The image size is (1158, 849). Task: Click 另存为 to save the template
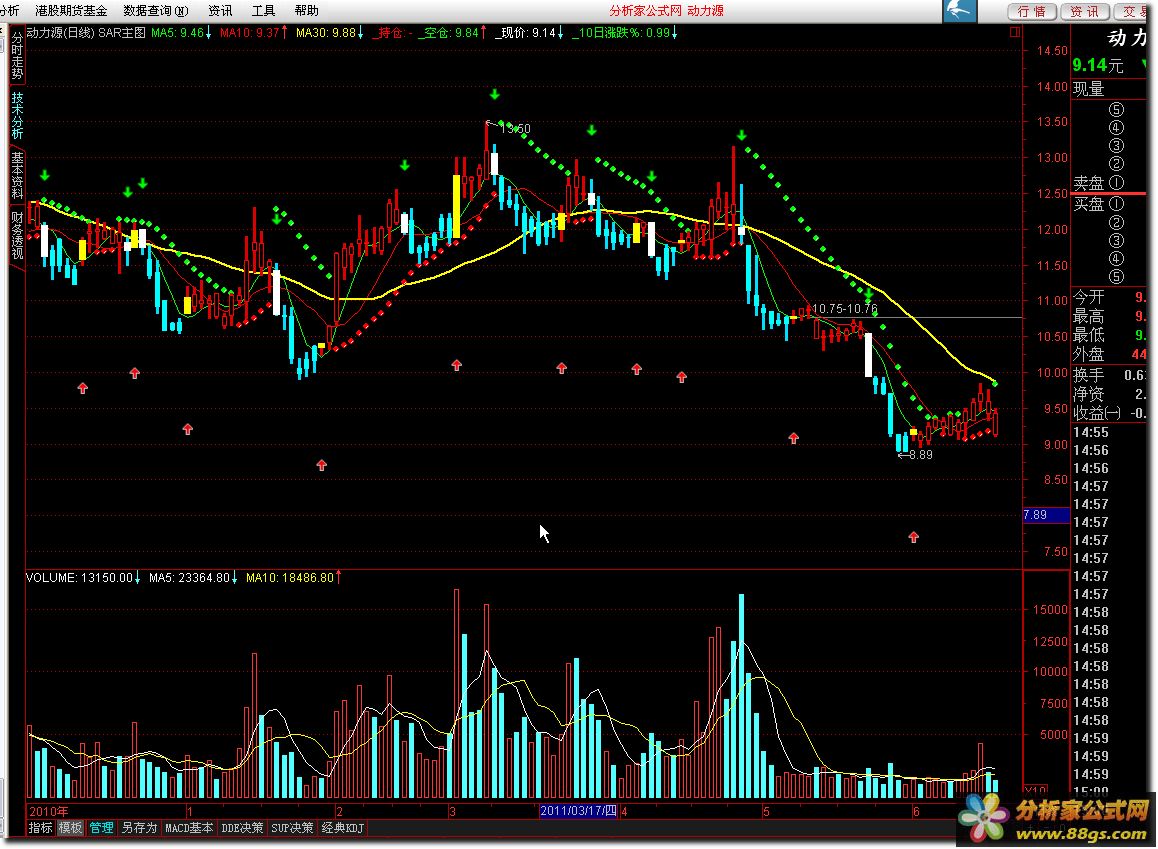point(140,828)
